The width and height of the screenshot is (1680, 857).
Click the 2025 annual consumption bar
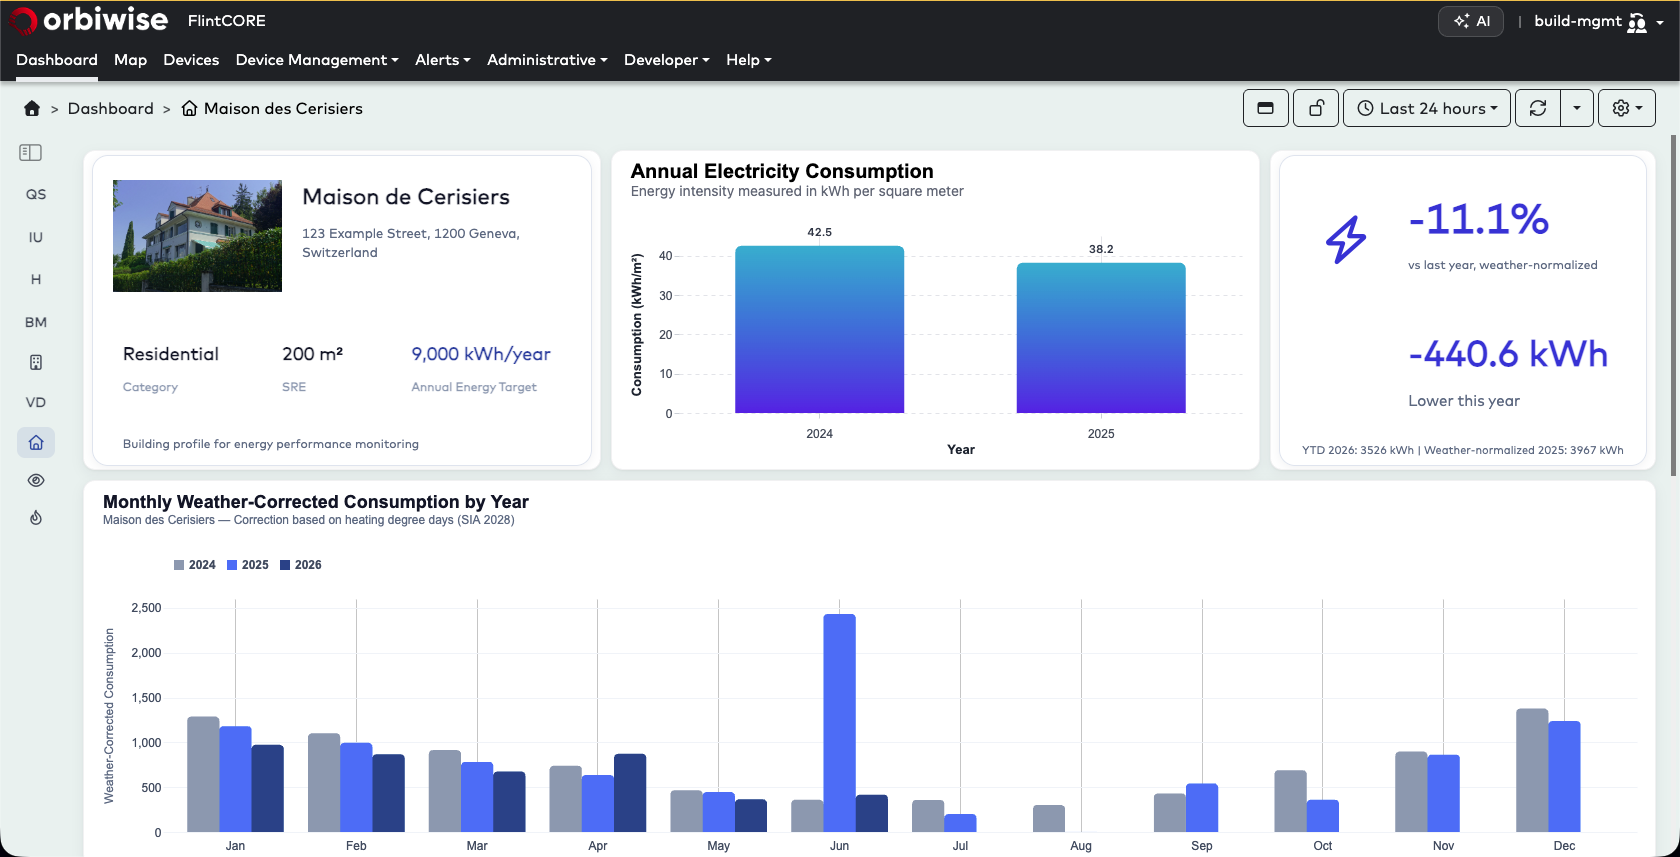click(x=1101, y=338)
